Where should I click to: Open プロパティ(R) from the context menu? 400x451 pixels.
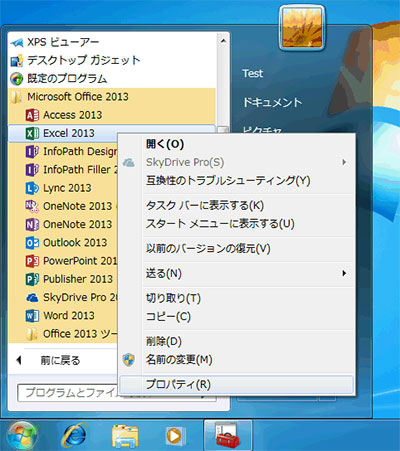coord(236,385)
